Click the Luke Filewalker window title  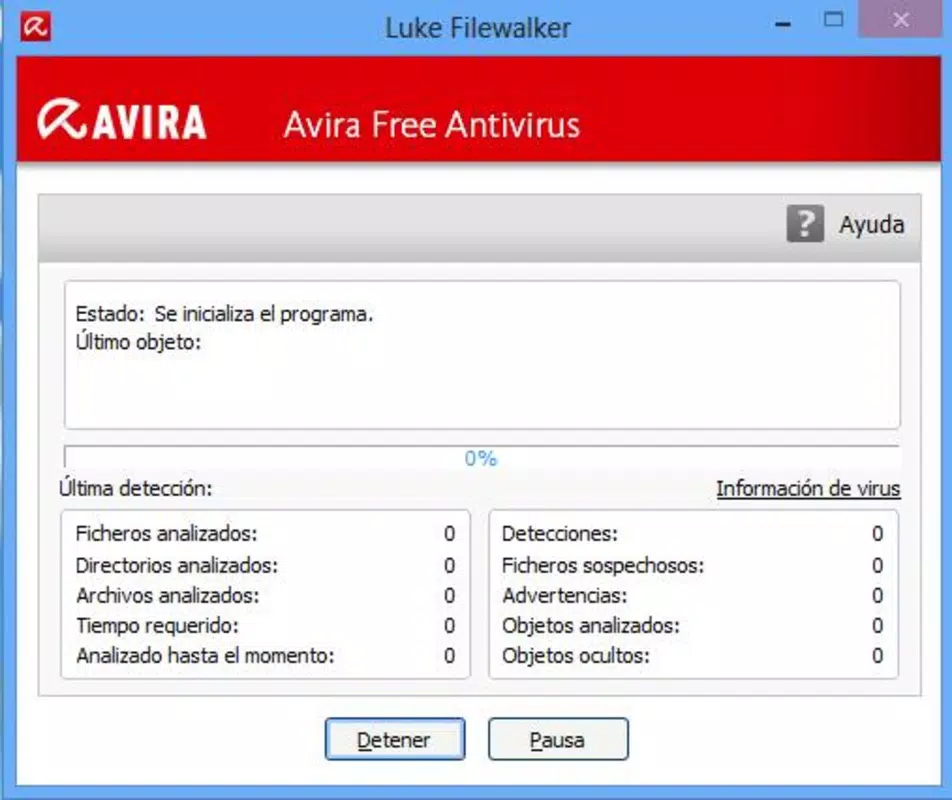tap(478, 28)
